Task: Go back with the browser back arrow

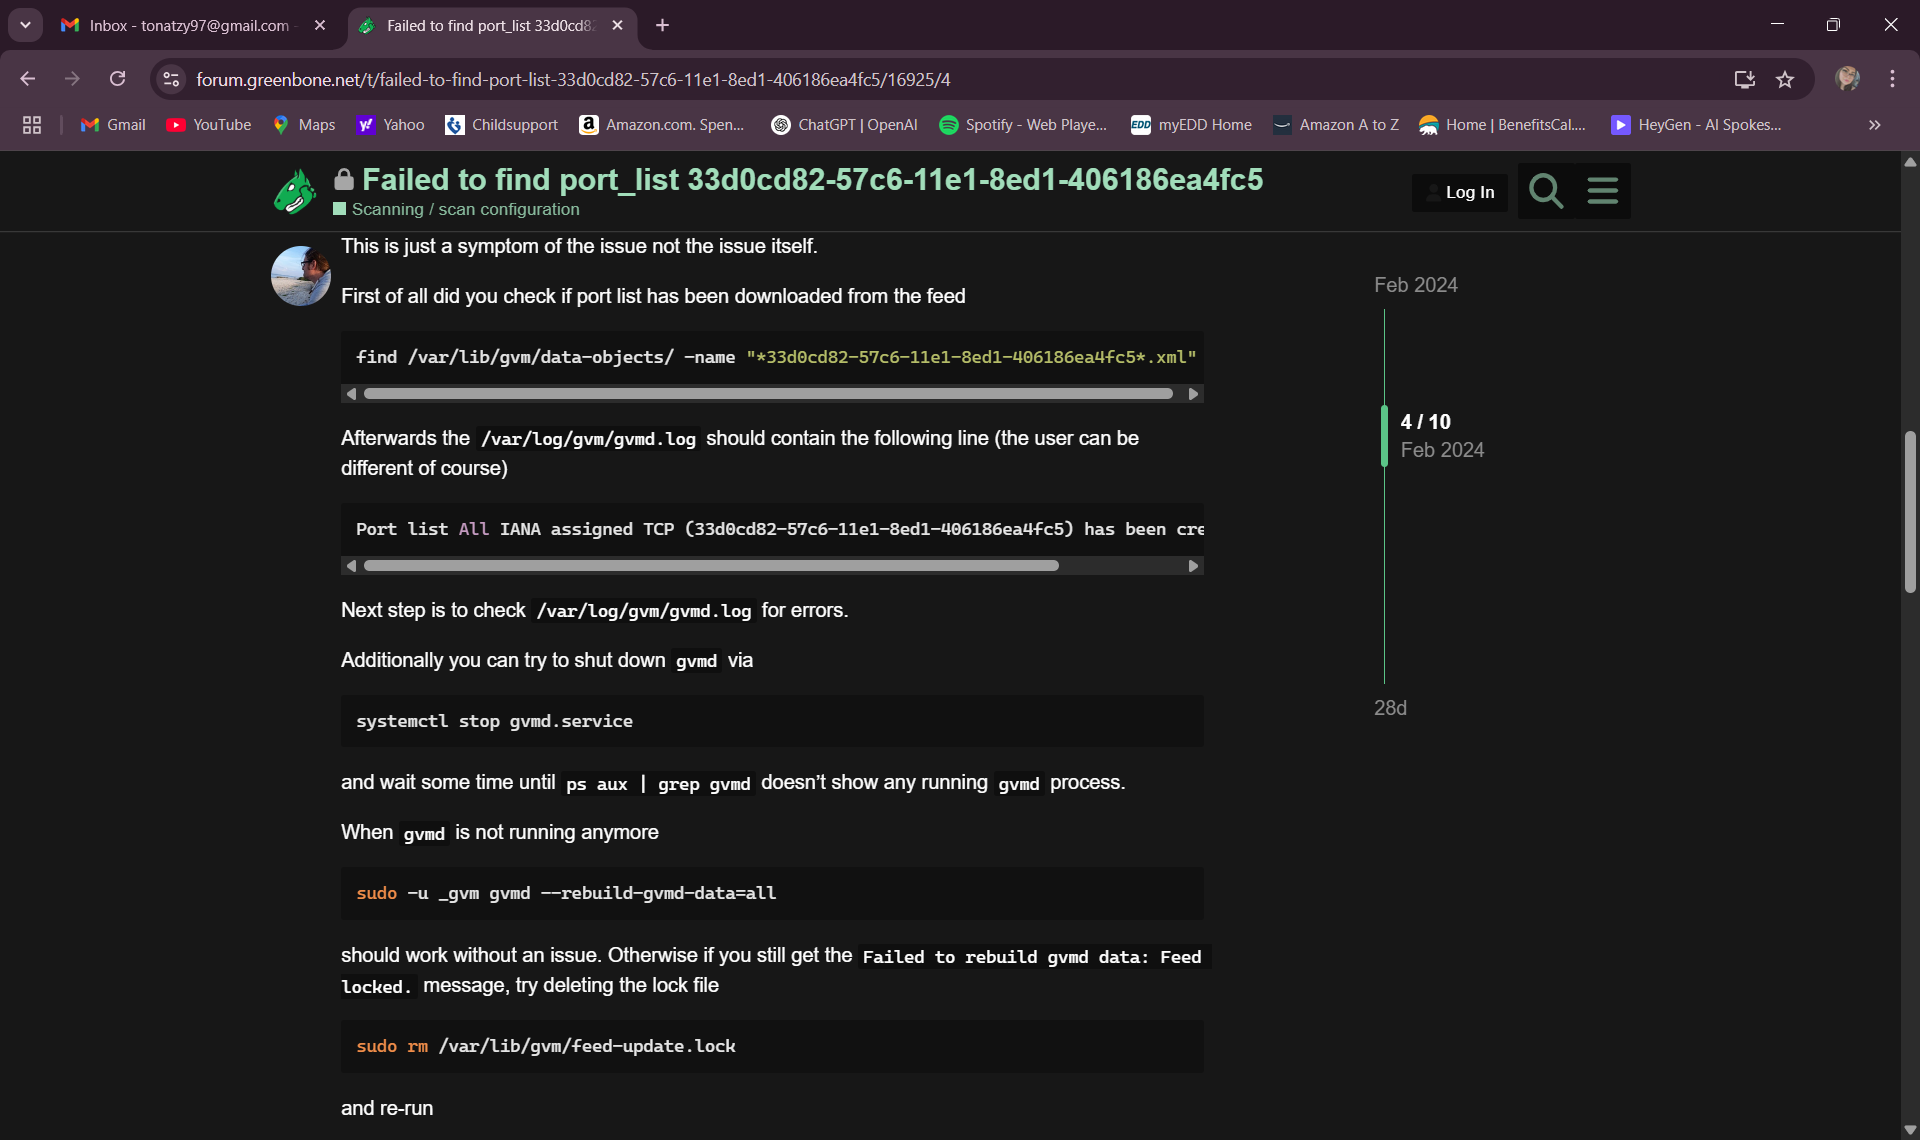Action: (x=28, y=79)
